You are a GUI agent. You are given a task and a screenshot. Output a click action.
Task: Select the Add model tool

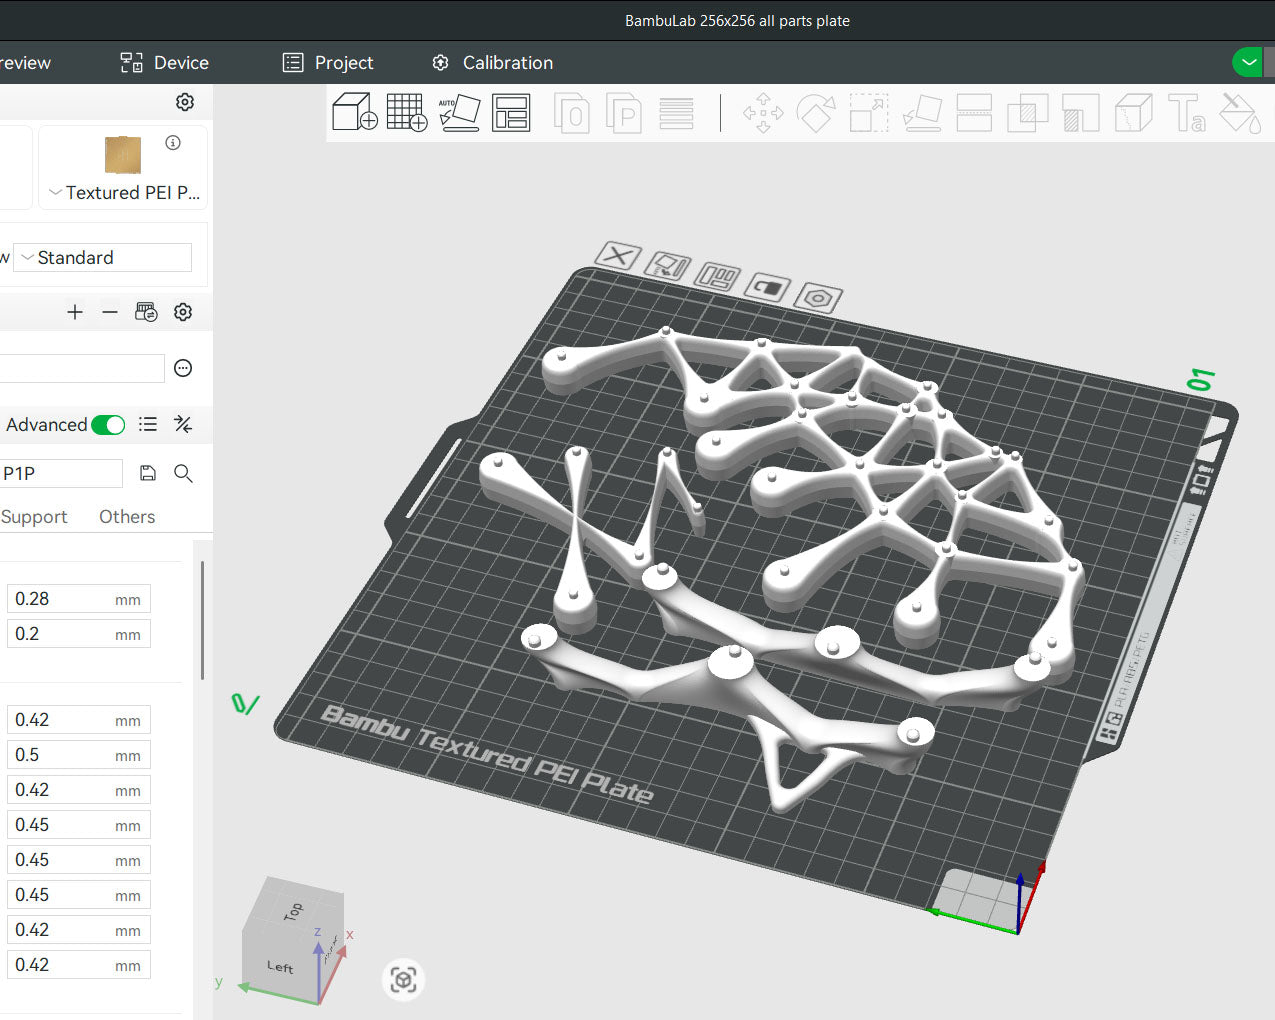(x=354, y=113)
